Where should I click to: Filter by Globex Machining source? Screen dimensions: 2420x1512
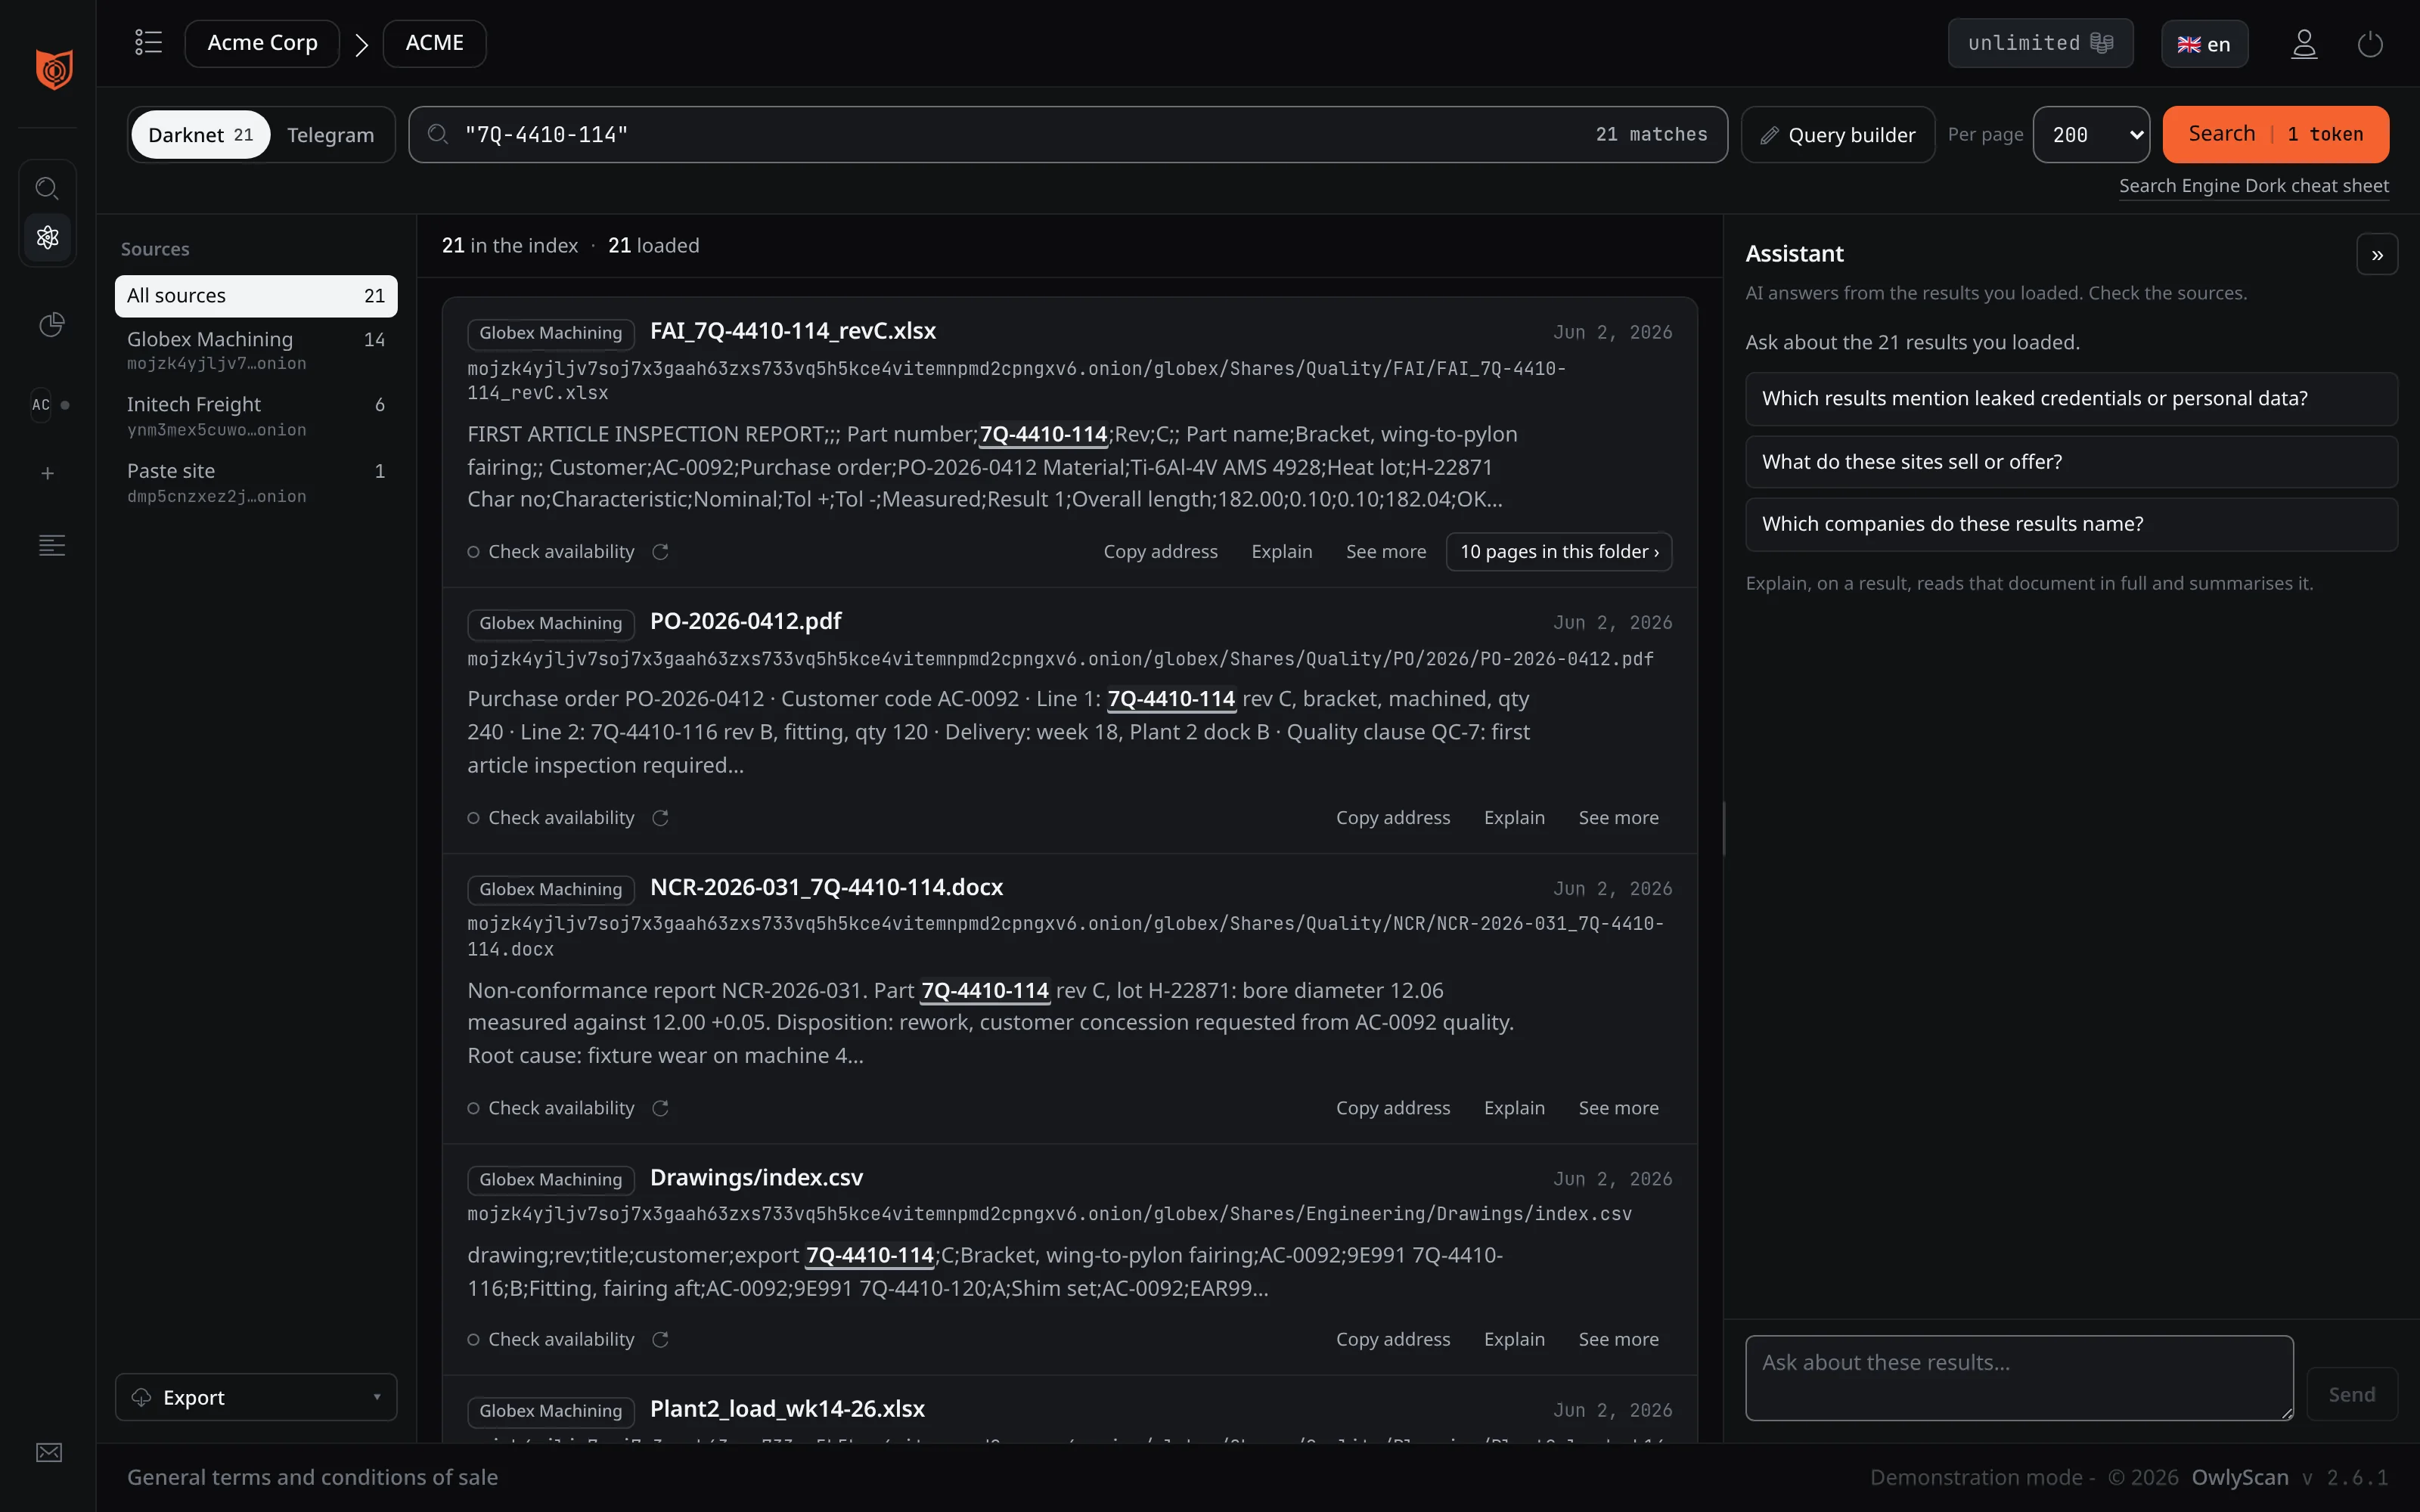pos(256,350)
